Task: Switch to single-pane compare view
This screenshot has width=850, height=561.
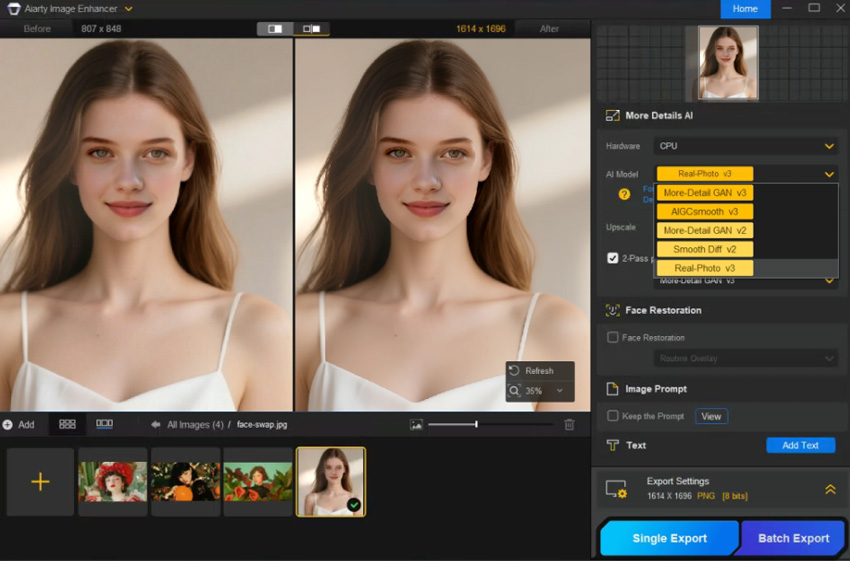Action: [275, 29]
